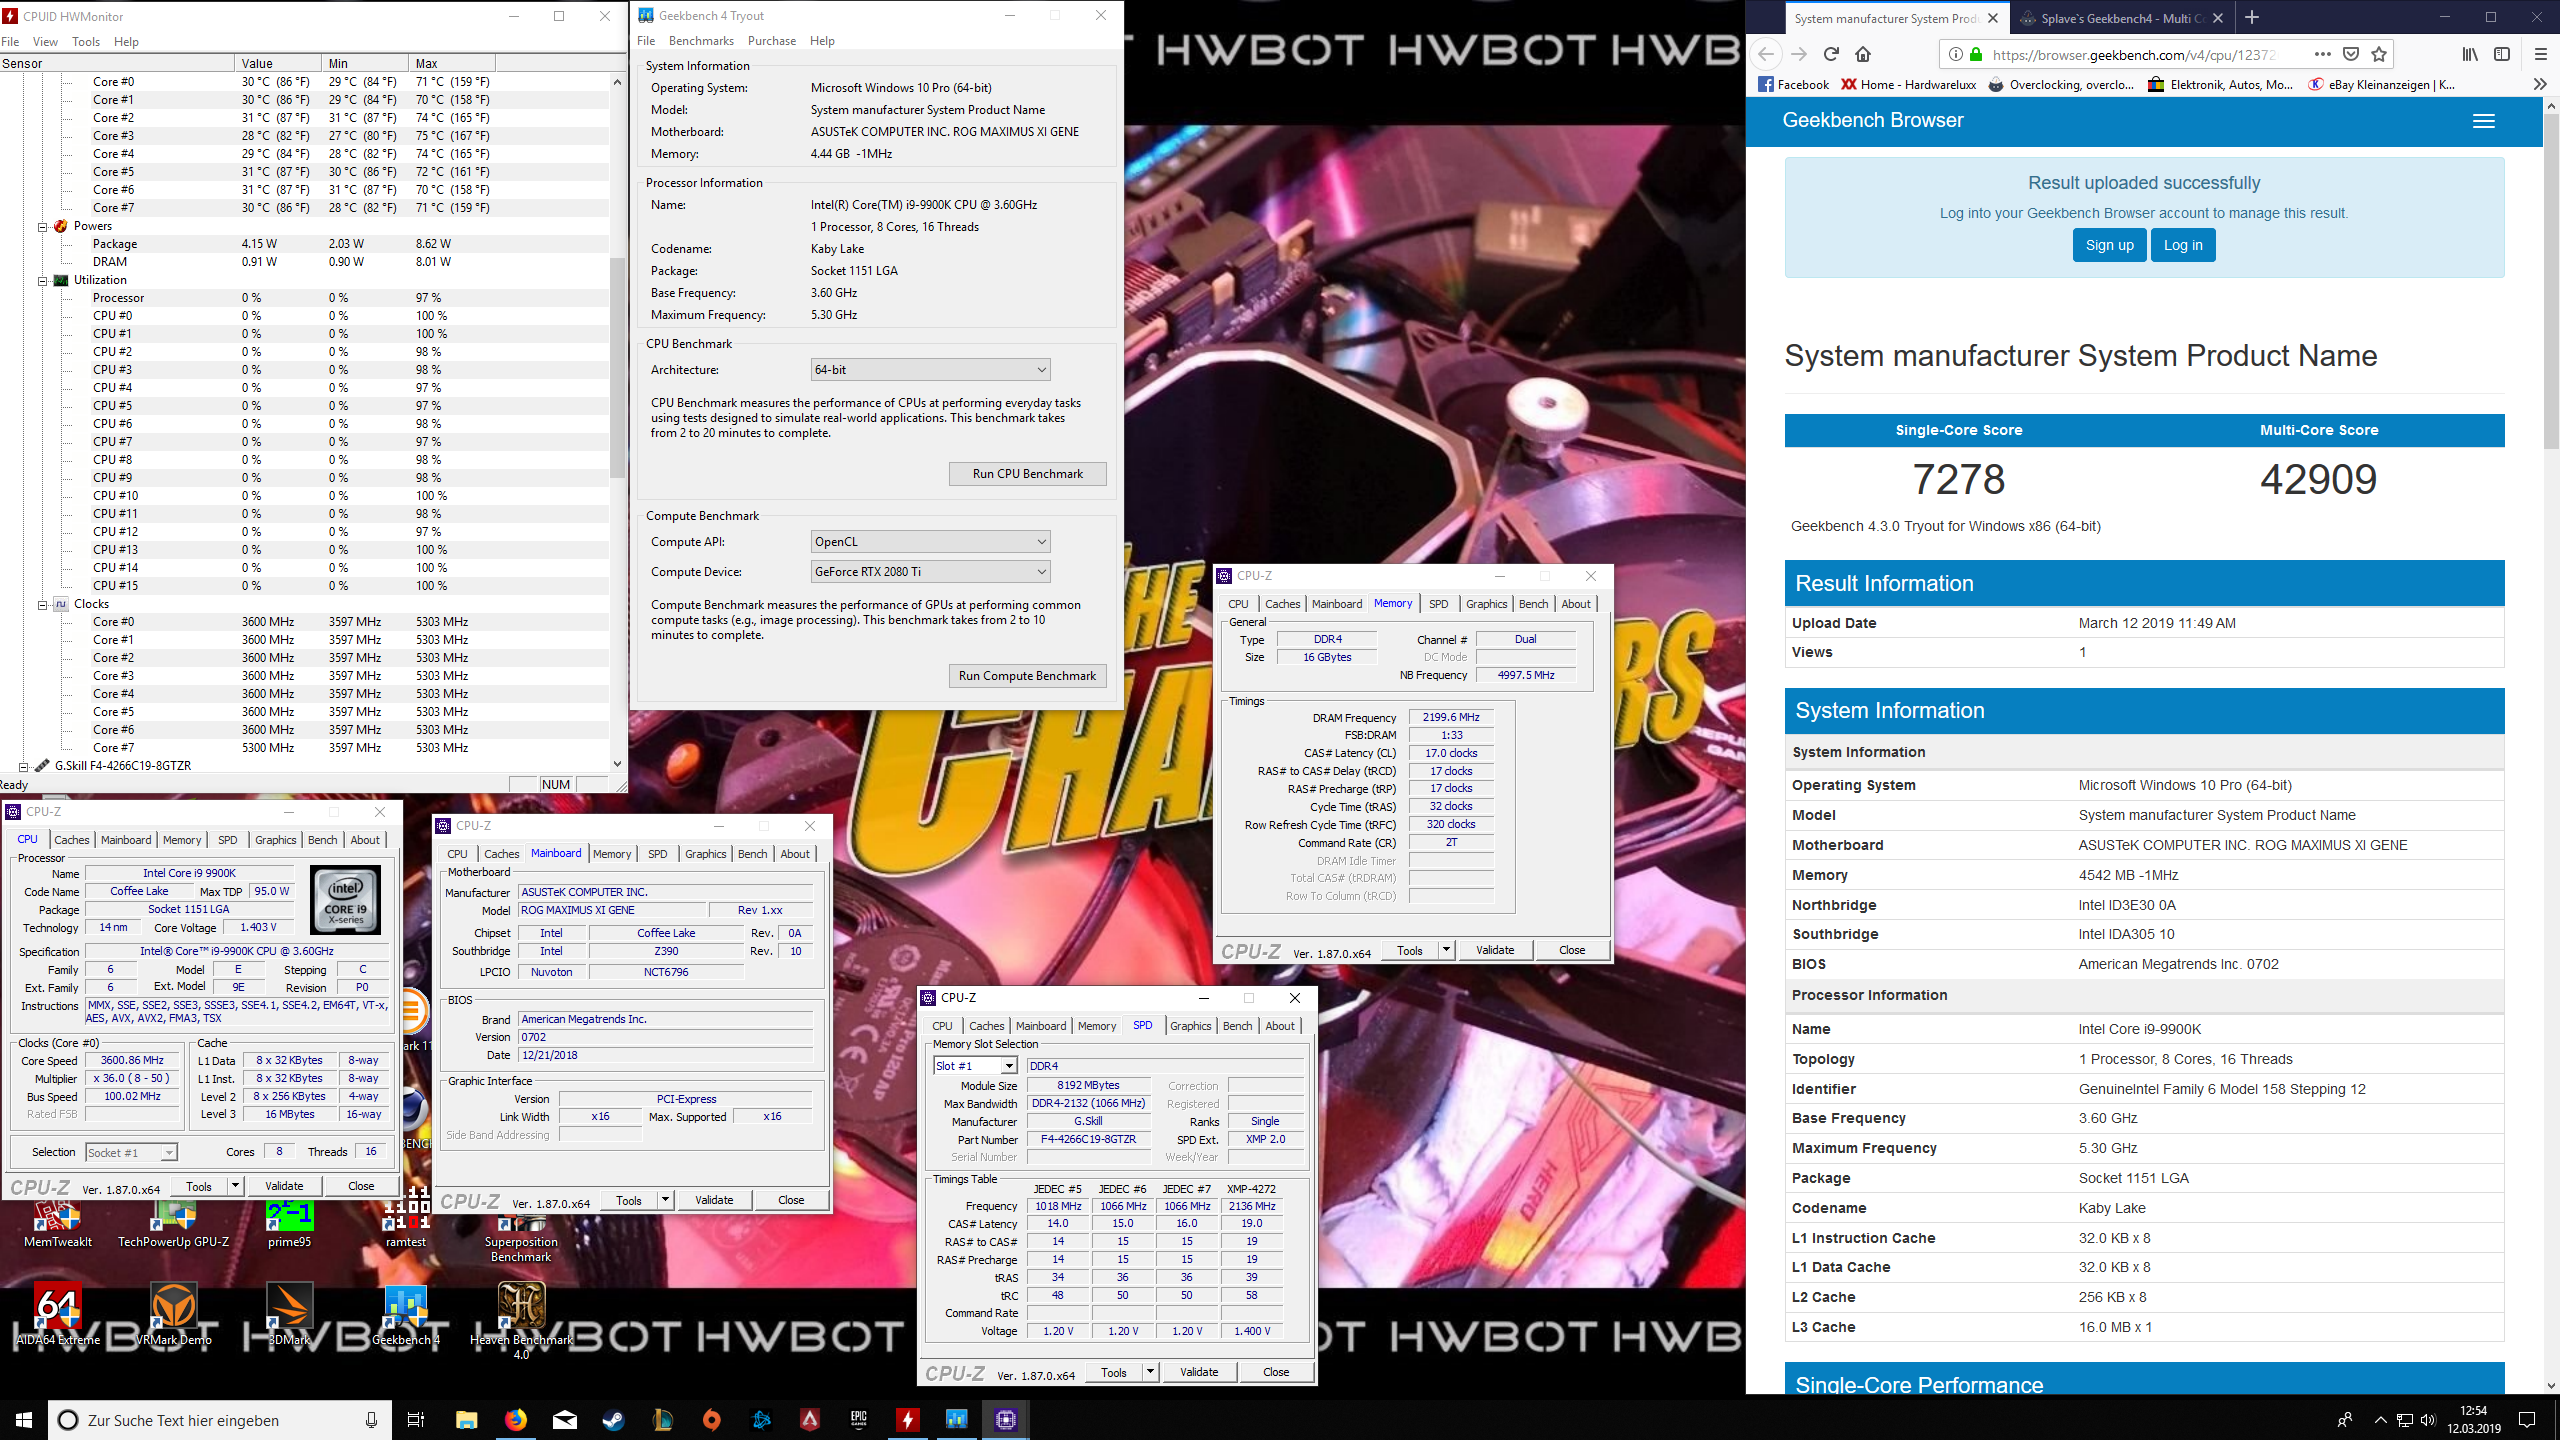Open Tools dropdown arrow in CPU-Z SPD window
2560x1440 pixels.
tap(1150, 1372)
